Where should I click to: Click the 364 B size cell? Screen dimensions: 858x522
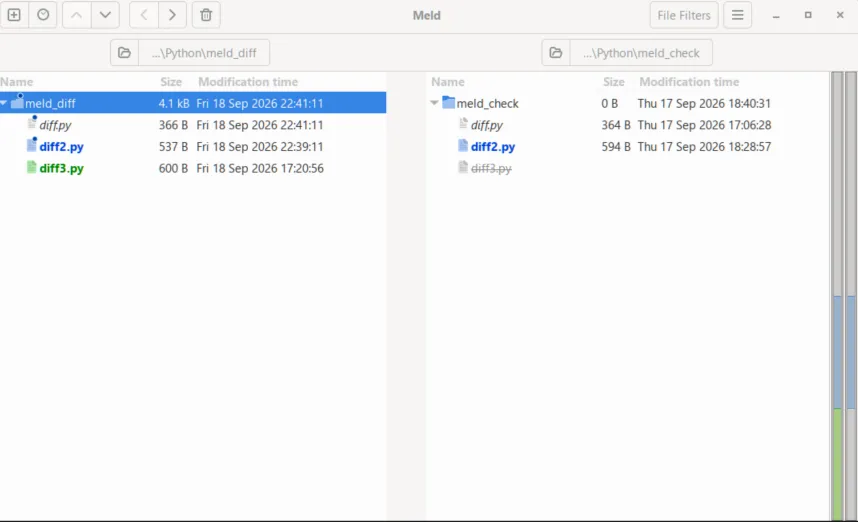(x=616, y=125)
